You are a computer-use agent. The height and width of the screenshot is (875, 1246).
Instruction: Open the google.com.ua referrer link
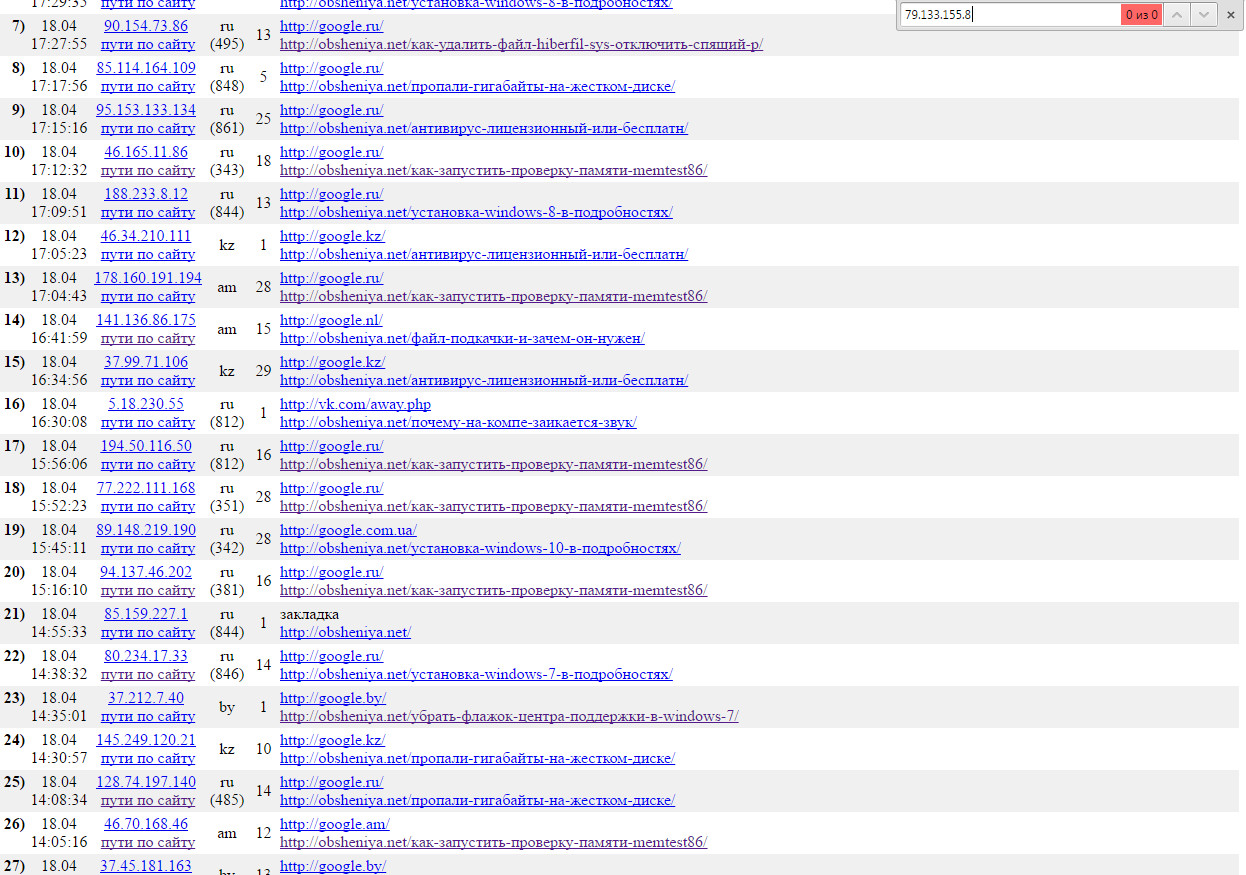pos(348,530)
